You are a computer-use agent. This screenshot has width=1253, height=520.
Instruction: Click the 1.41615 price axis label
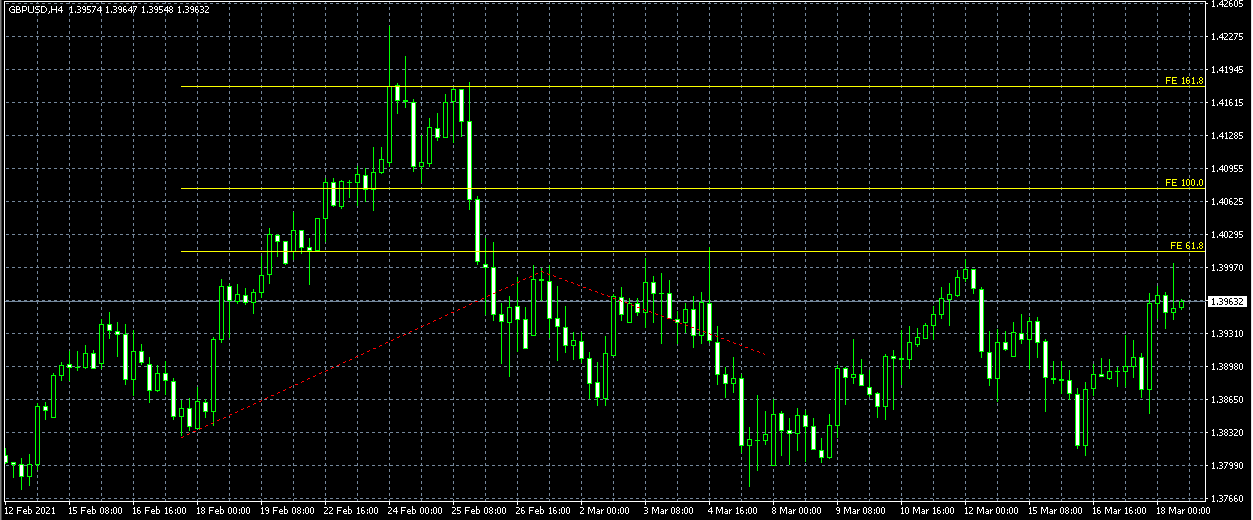[1227, 103]
